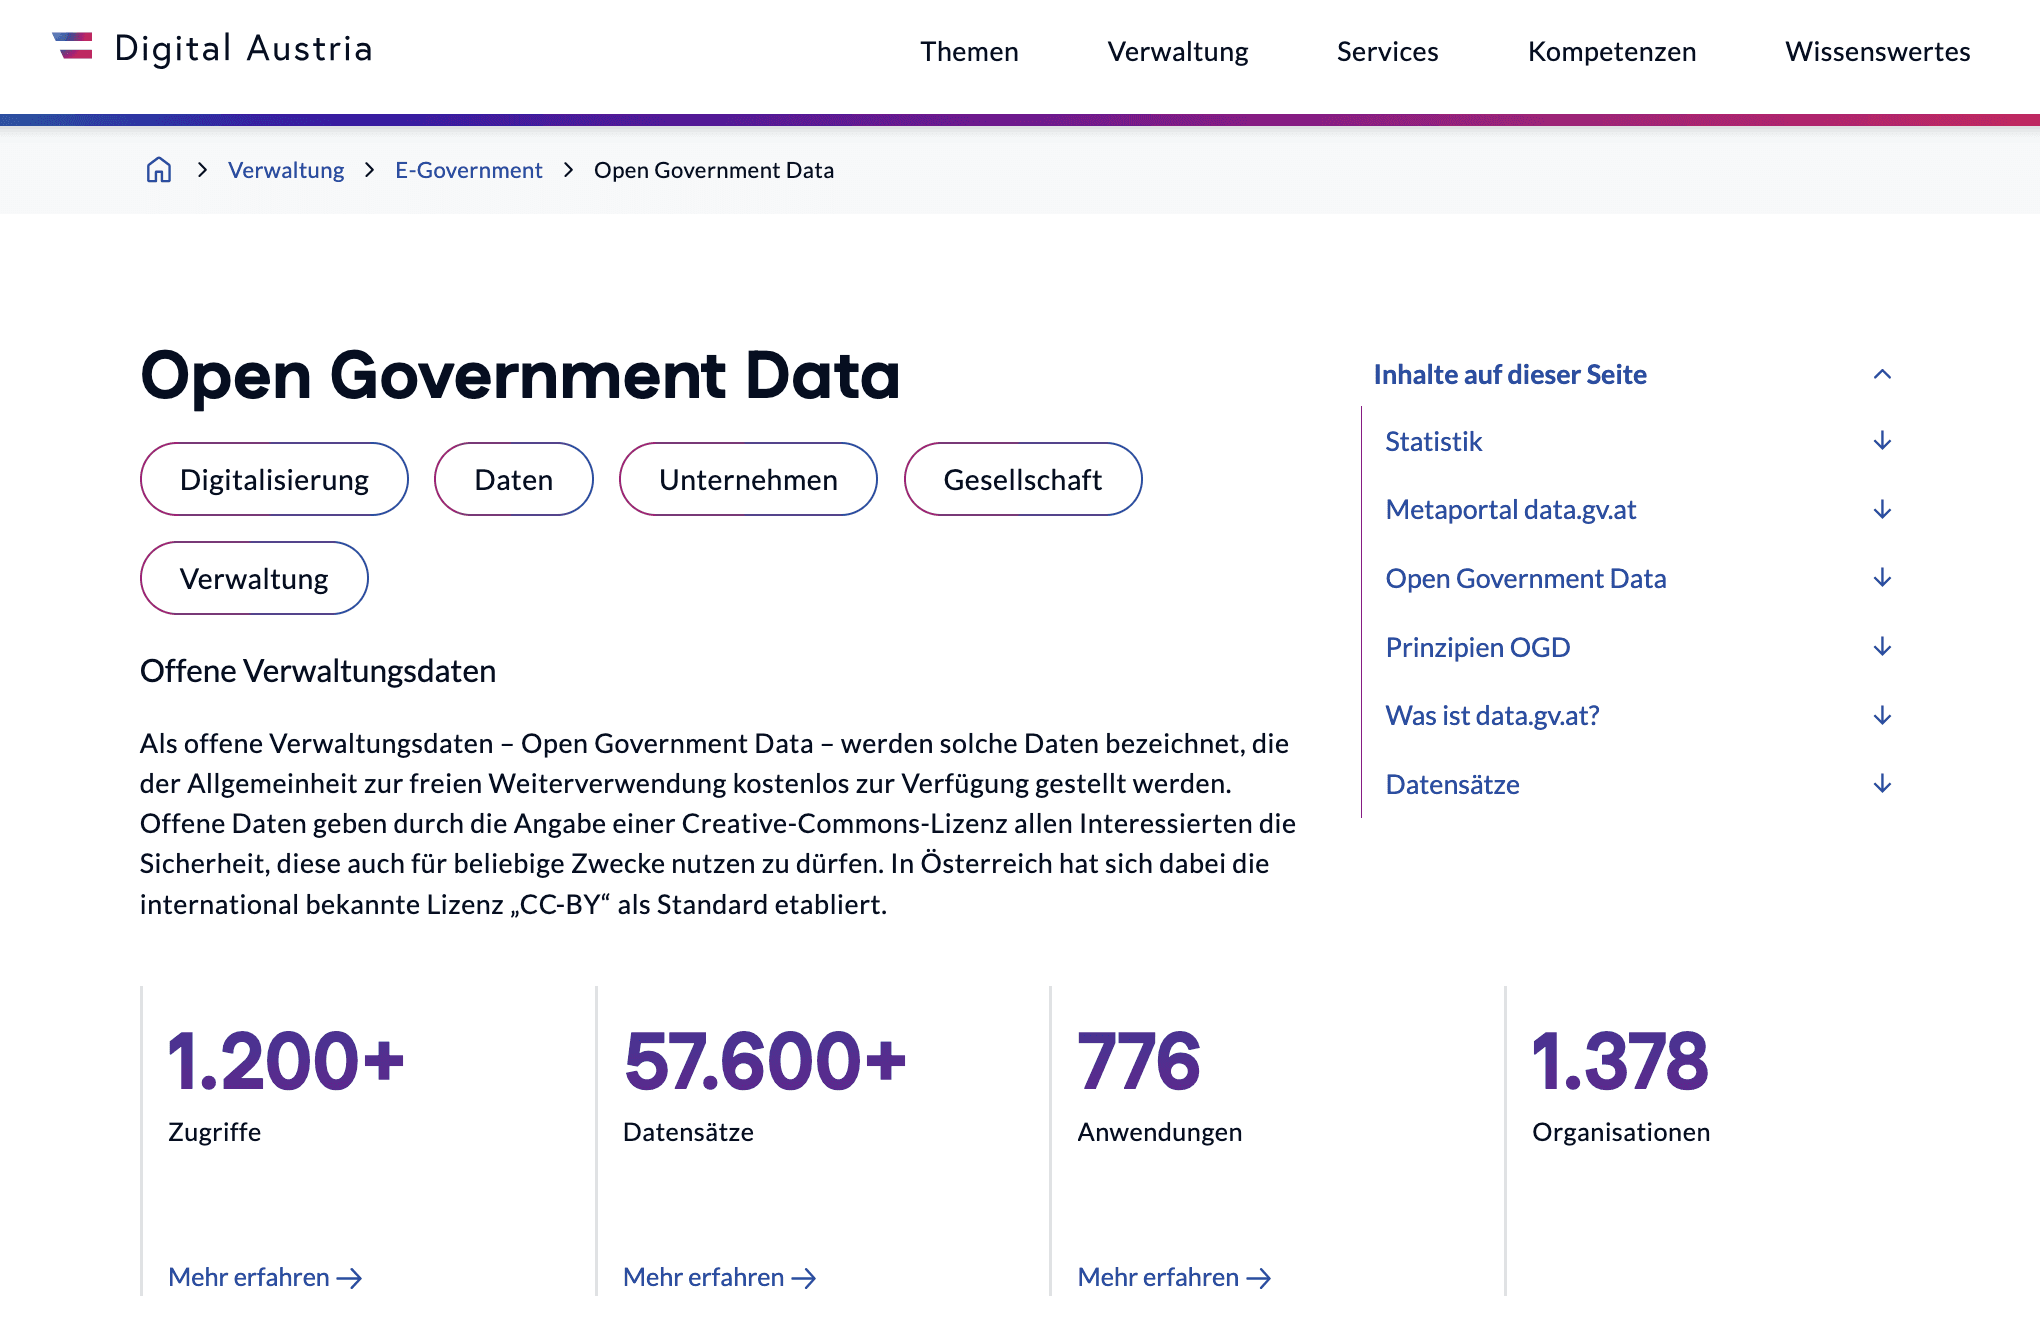Click the down arrow next to Statistik

click(x=1882, y=441)
